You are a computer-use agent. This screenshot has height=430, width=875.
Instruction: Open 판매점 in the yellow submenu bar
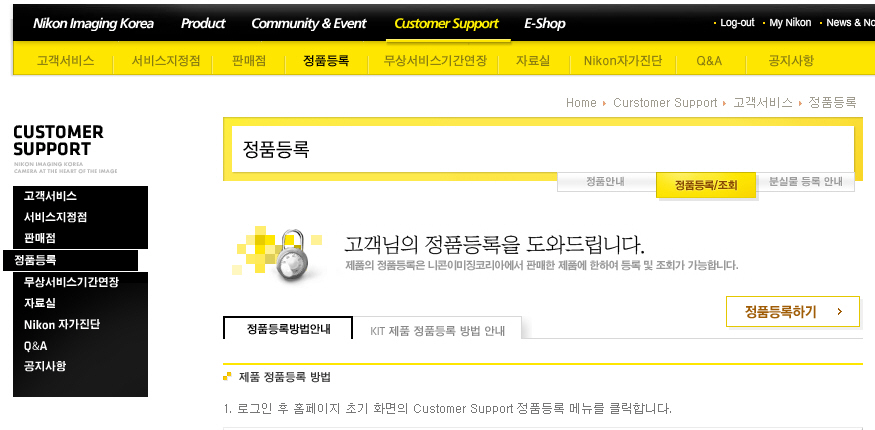coord(249,60)
